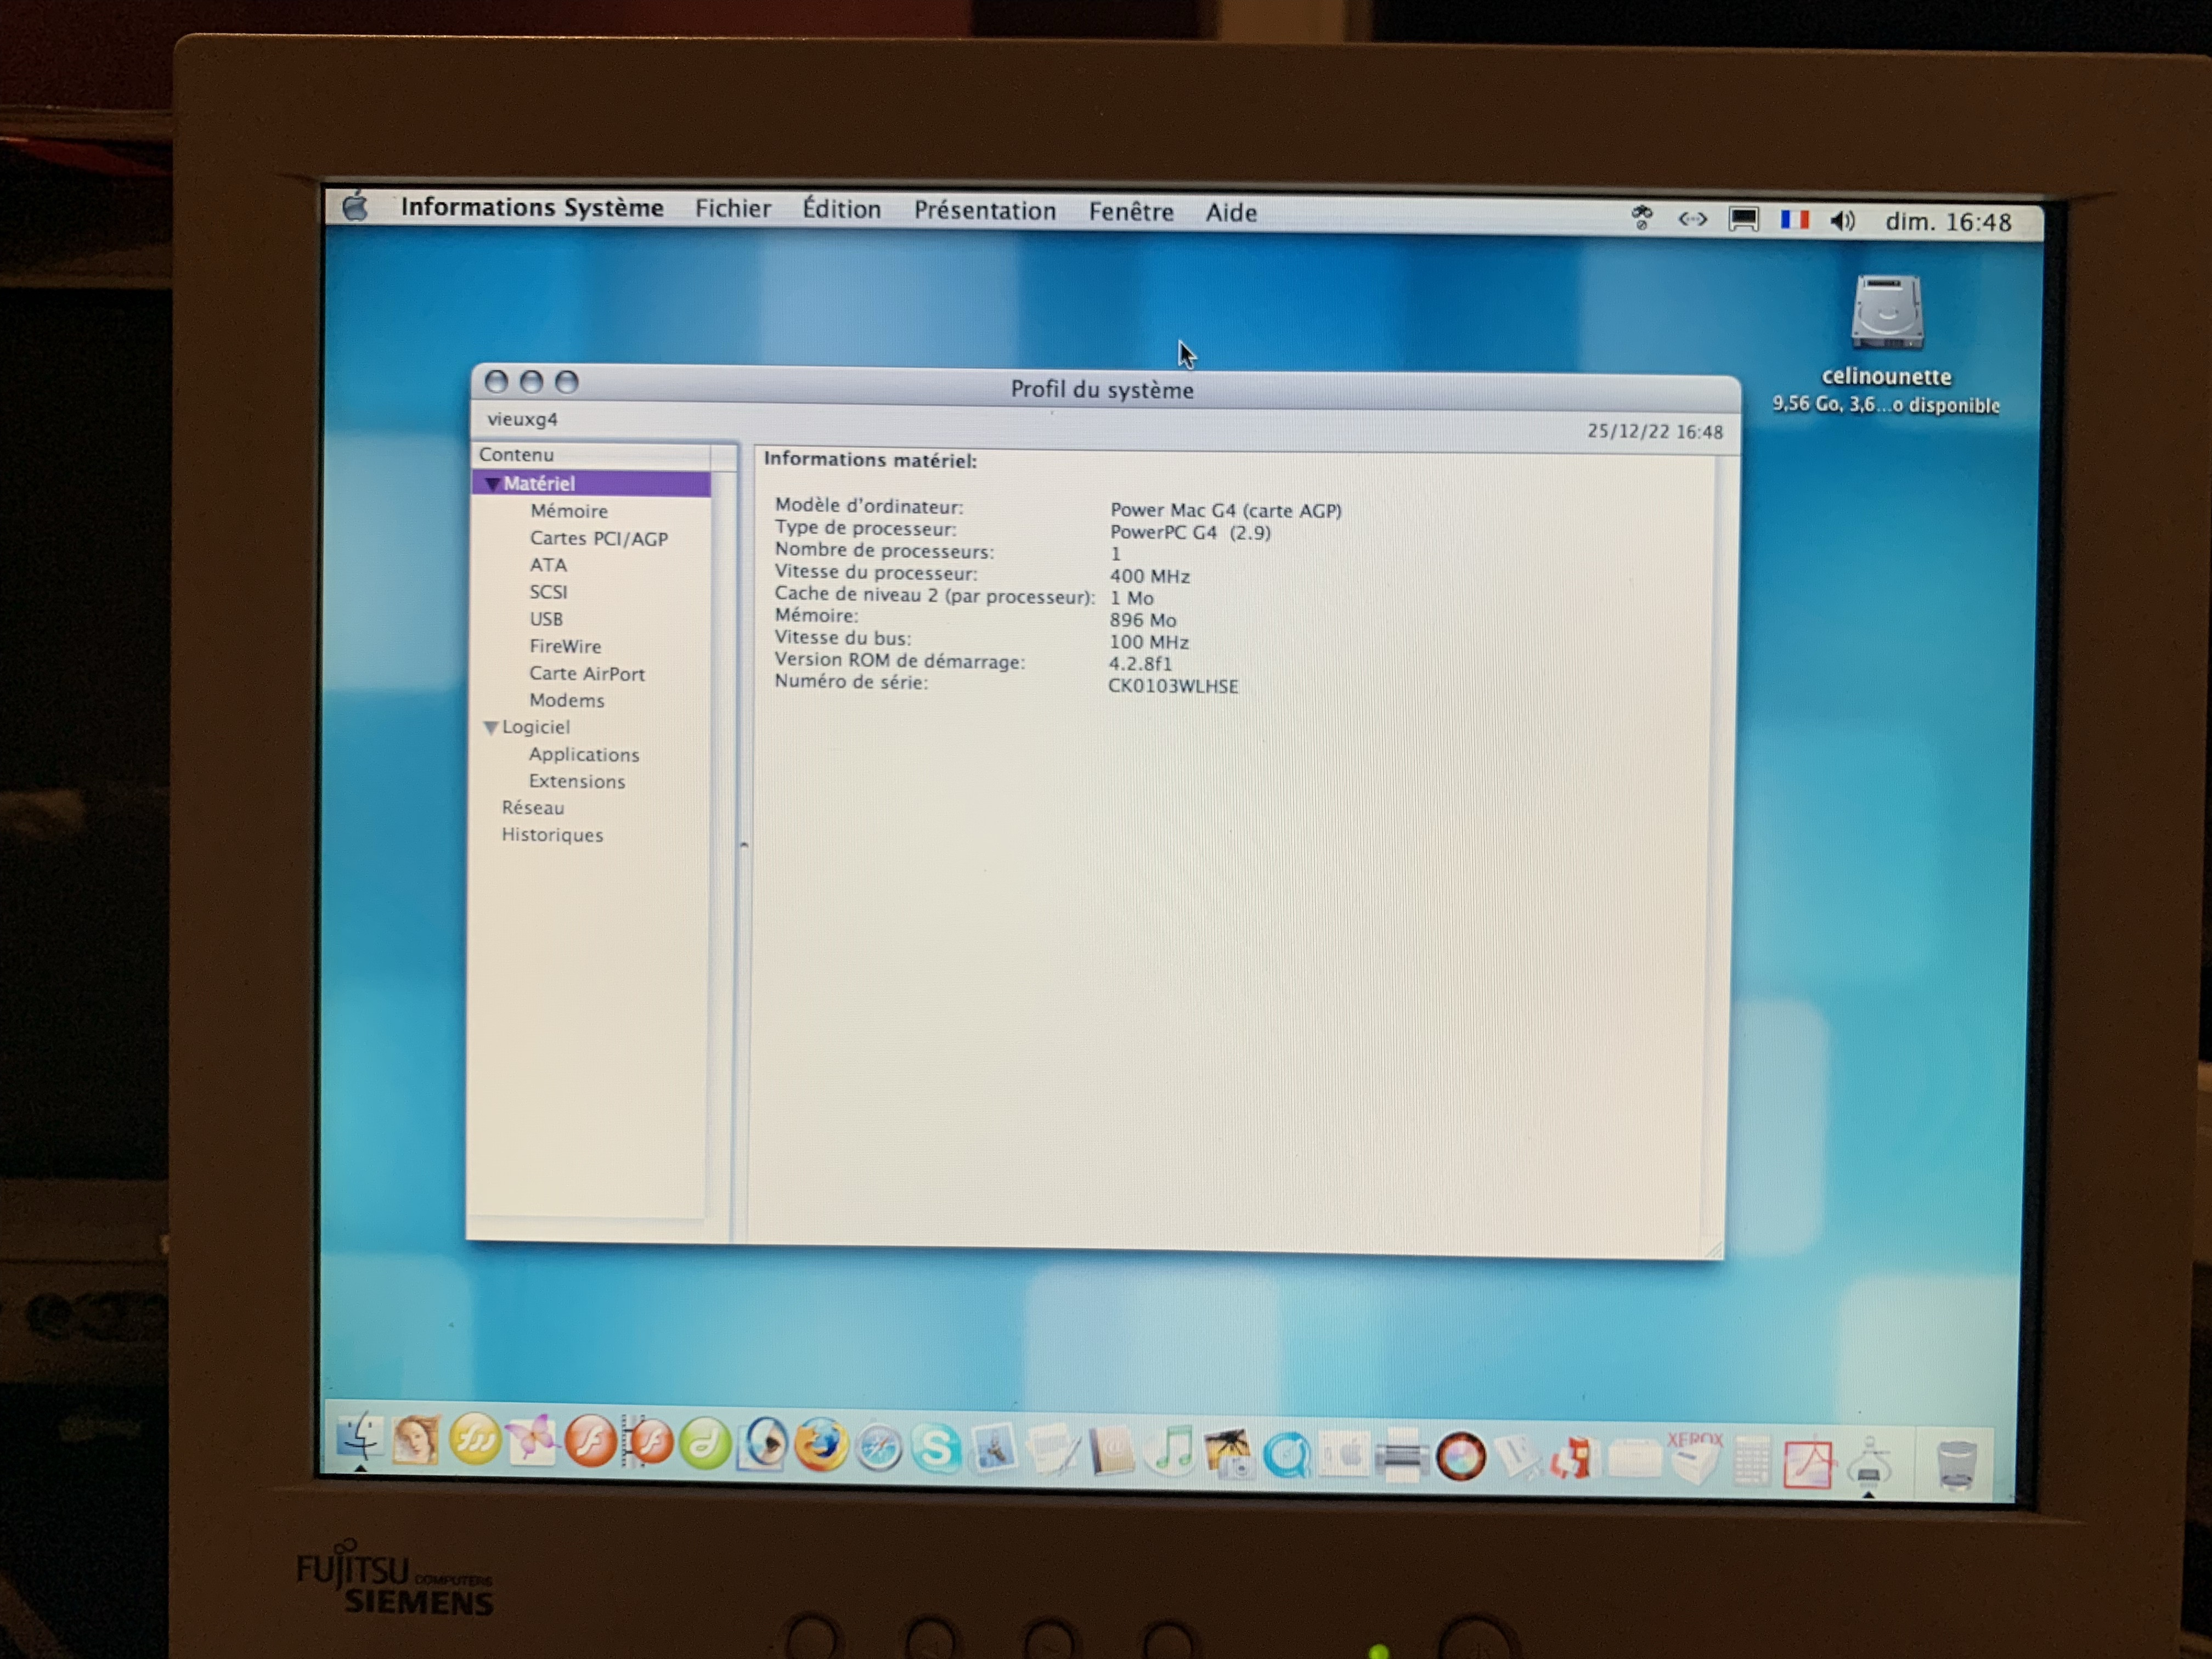Select Réseau in the sidebar
Screen dimensions: 2212x1659
[x=532, y=807]
